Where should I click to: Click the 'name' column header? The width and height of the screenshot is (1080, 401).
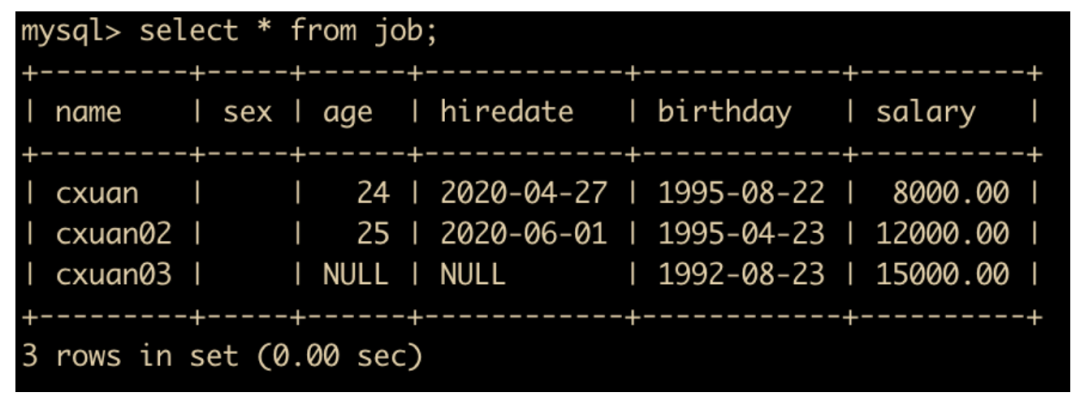(89, 112)
